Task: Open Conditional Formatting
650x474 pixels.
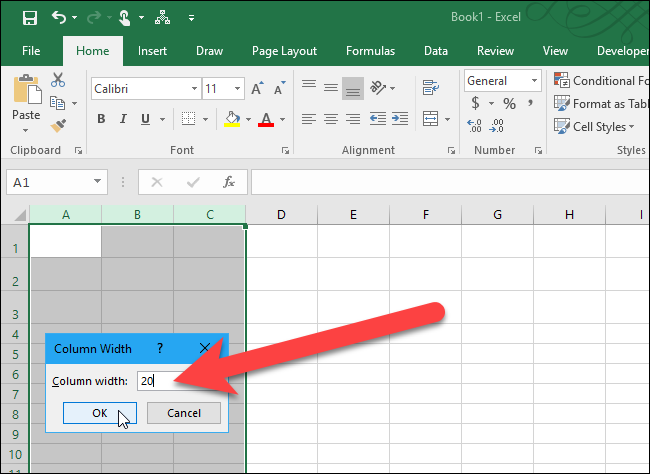Action: pos(600,80)
